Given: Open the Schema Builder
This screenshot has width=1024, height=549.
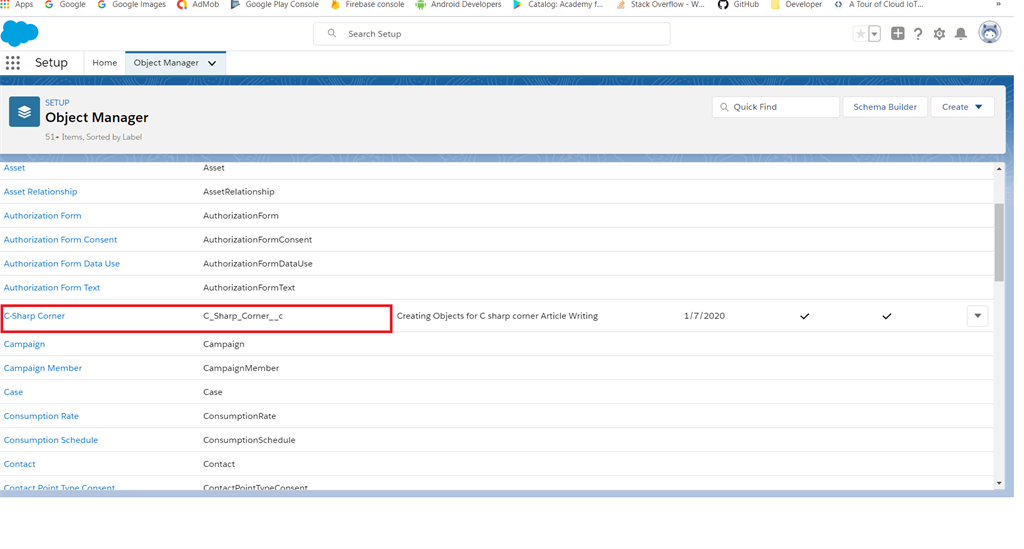Looking at the screenshot, I should [x=885, y=107].
